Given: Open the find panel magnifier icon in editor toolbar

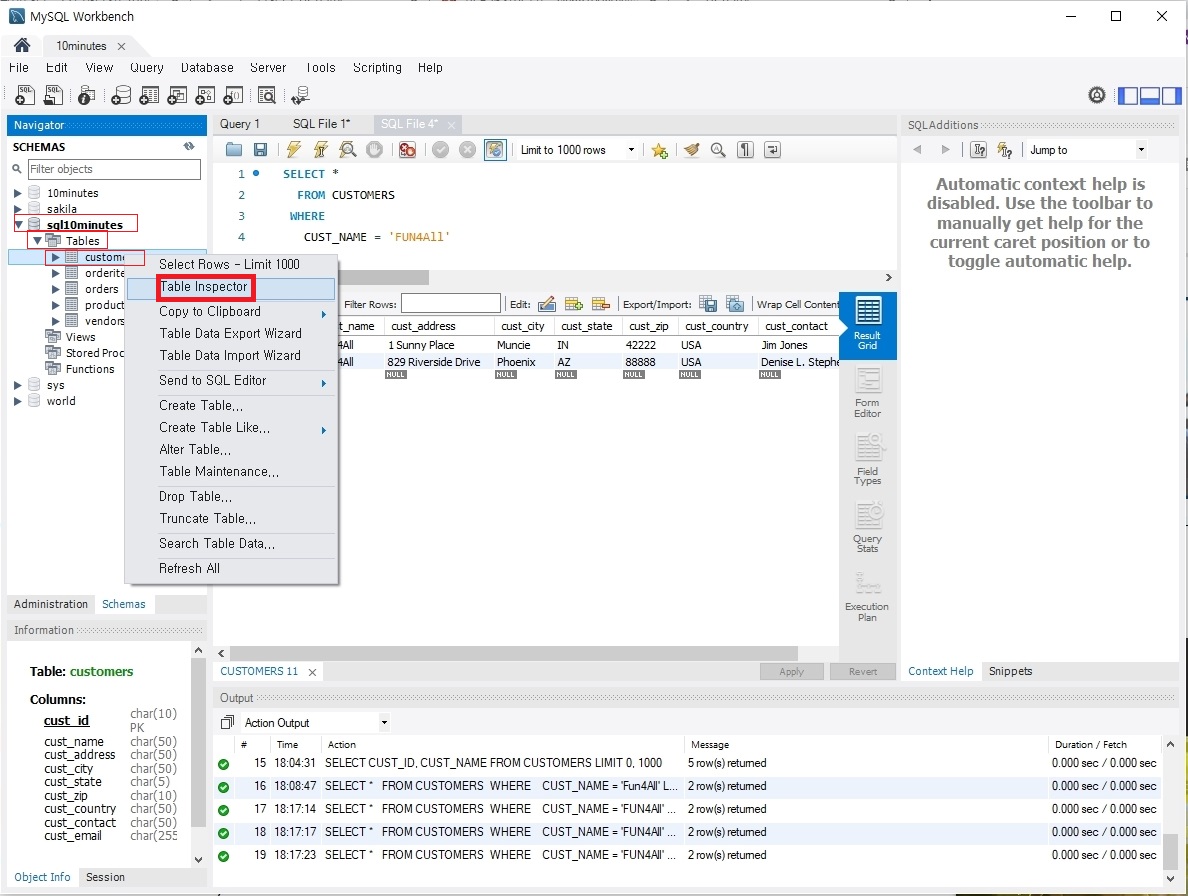Looking at the screenshot, I should pyautogui.click(x=718, y=150).
